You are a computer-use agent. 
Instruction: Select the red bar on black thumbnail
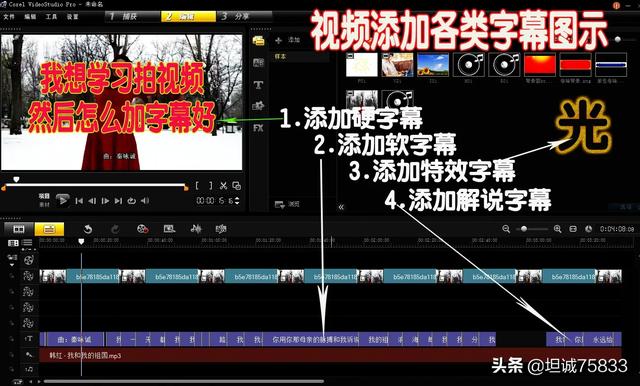coord(576,64)
